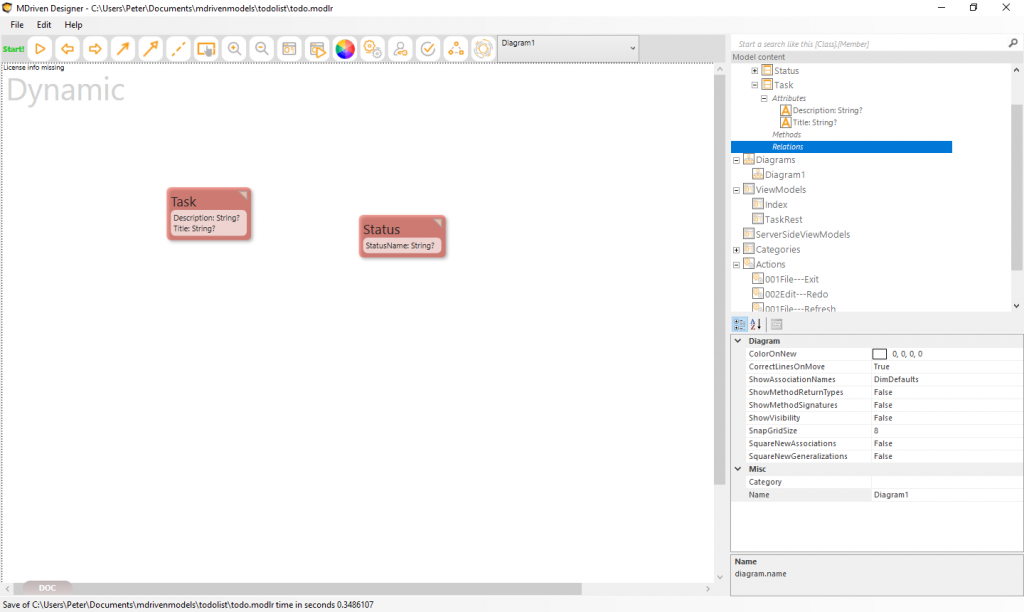Collapse the Actions tree node
The width and height of the screenshot is (1024, 612).
coord(736,265)
